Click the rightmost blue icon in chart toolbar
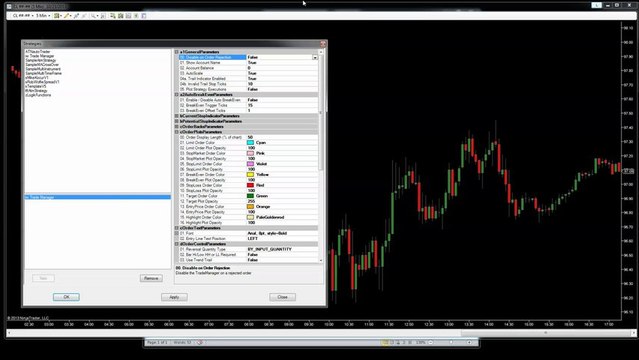The width and height of the screenshot is (639, 360). coord(143,15)
